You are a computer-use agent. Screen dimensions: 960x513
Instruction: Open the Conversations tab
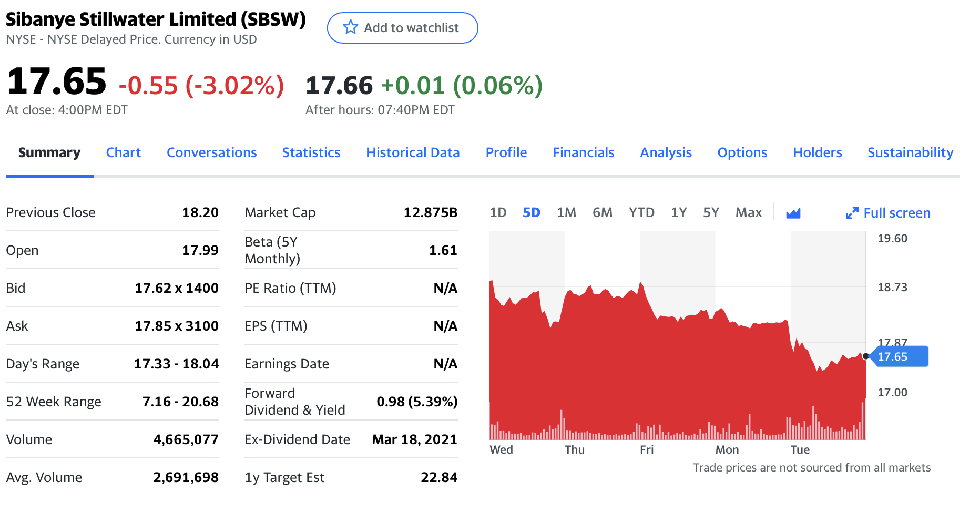(x=212, y=152)
